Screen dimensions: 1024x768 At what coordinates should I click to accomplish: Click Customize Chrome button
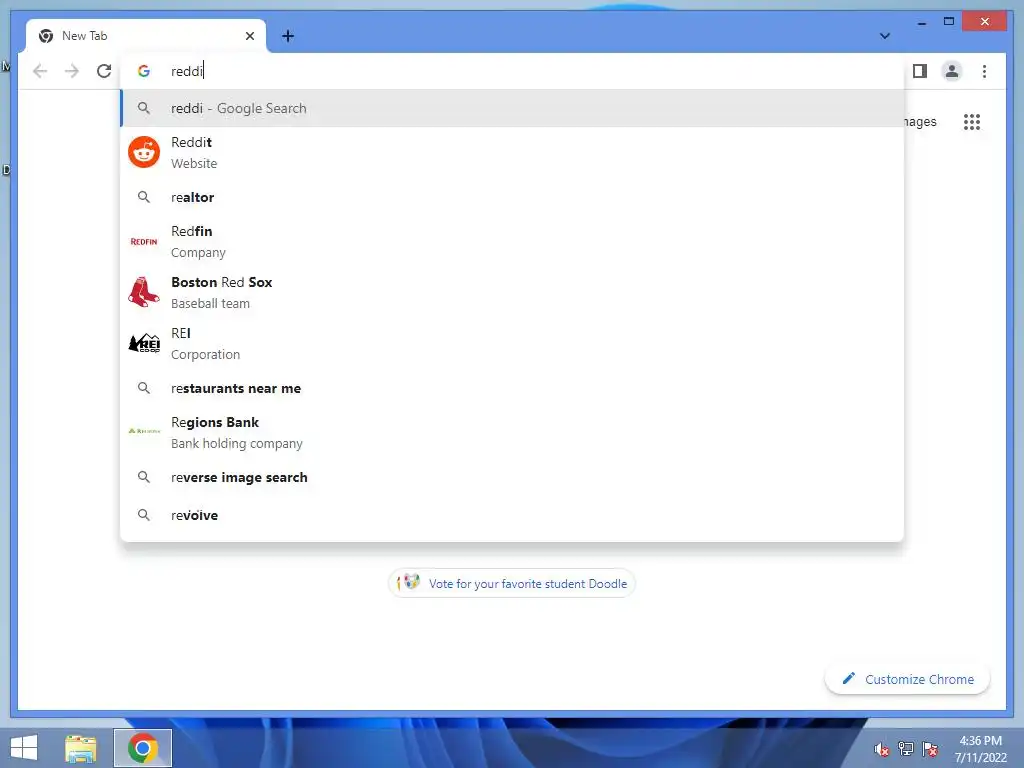click(x=907, y=679)
